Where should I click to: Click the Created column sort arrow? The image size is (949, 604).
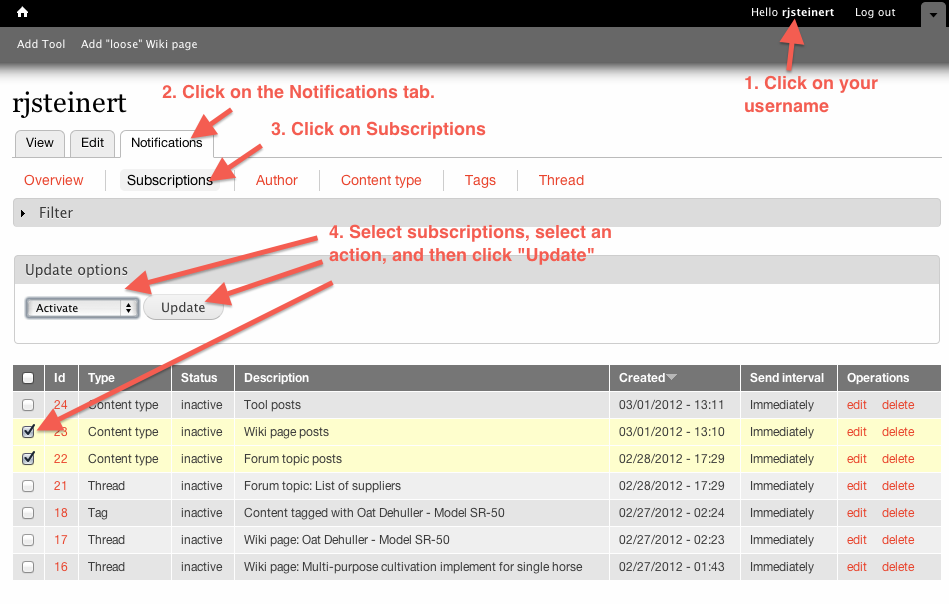[672, 378]
